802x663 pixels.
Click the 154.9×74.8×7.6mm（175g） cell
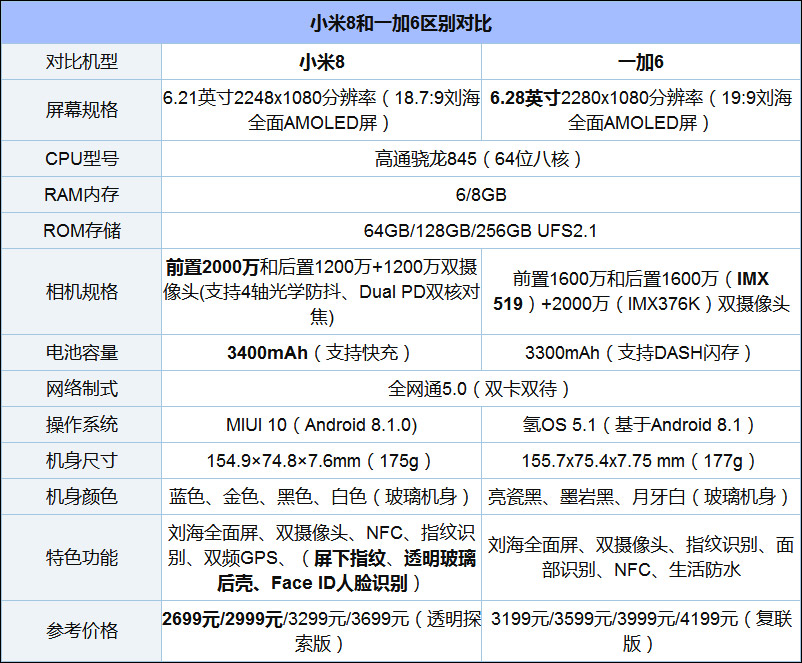coord(321,460)
